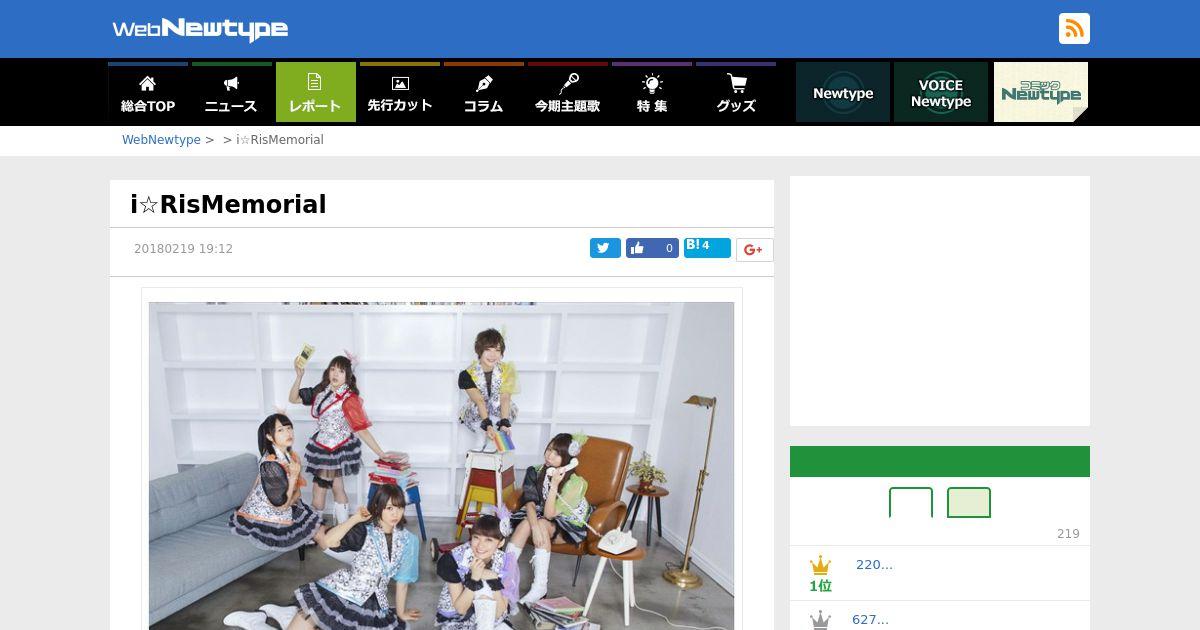Open the RSS feed icon

[1074, 29]
